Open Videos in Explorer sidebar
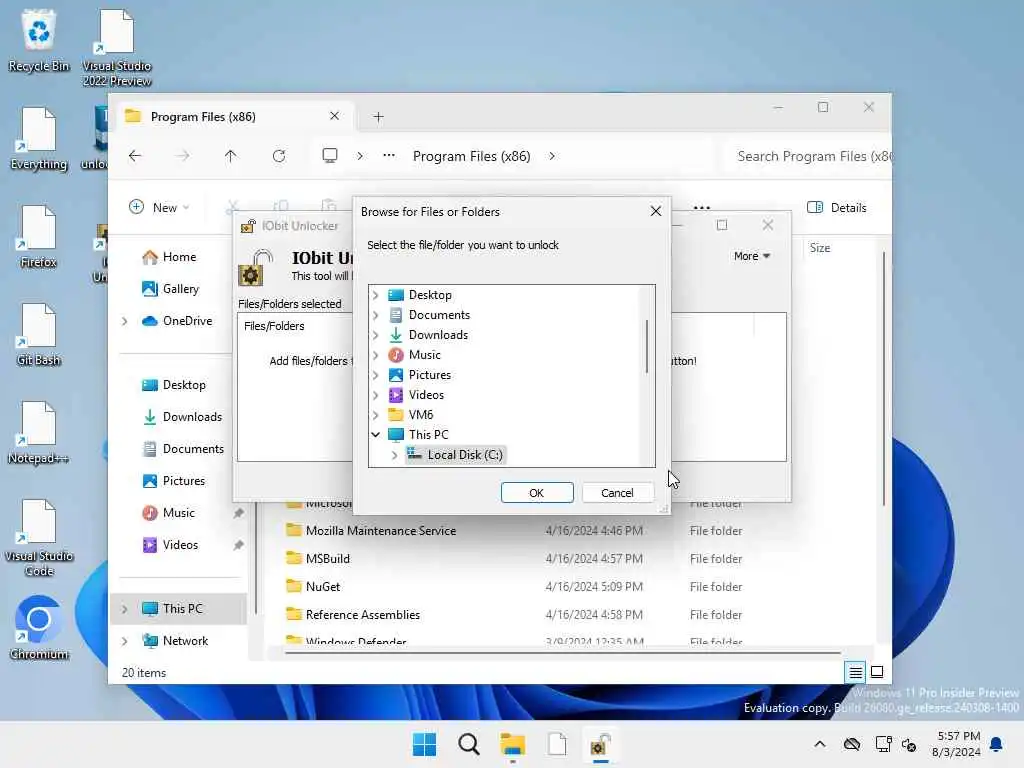The height and width of the screenshot is (768, 1024). (x=169, y=545)
